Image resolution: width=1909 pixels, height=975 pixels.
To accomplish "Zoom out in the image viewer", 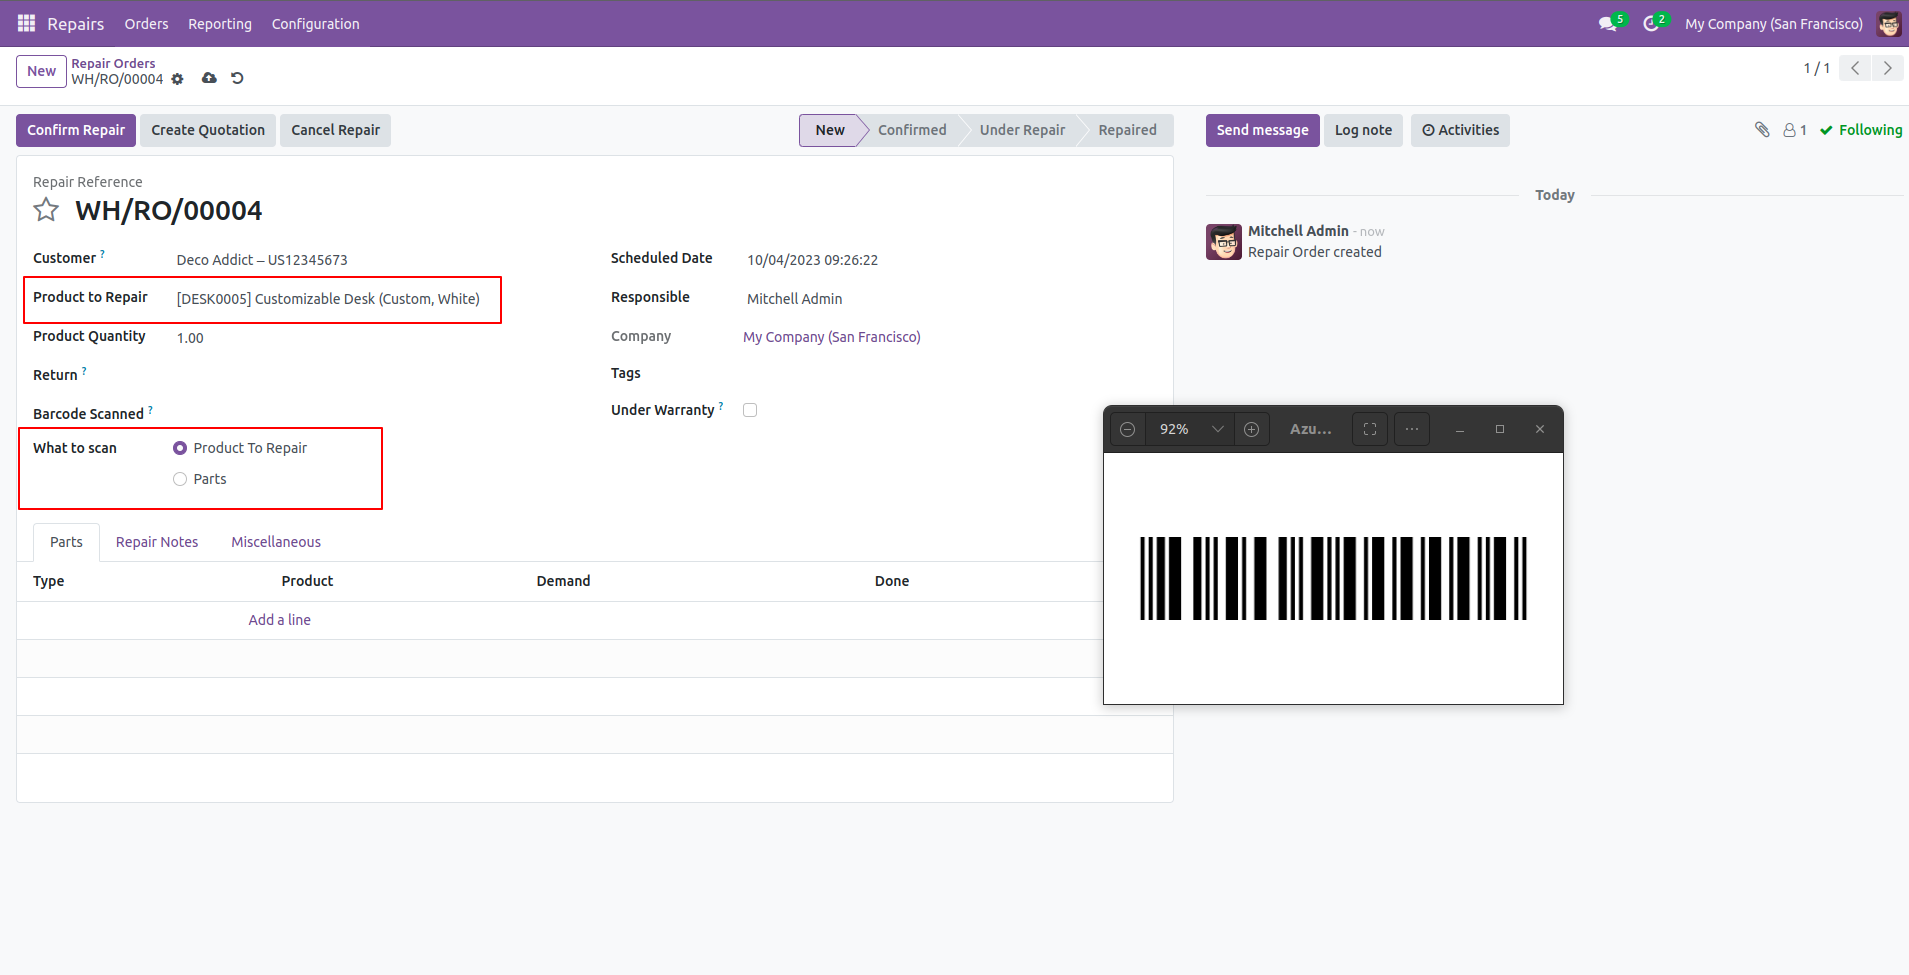I will pyautogui.click(x=1127, y=429).
